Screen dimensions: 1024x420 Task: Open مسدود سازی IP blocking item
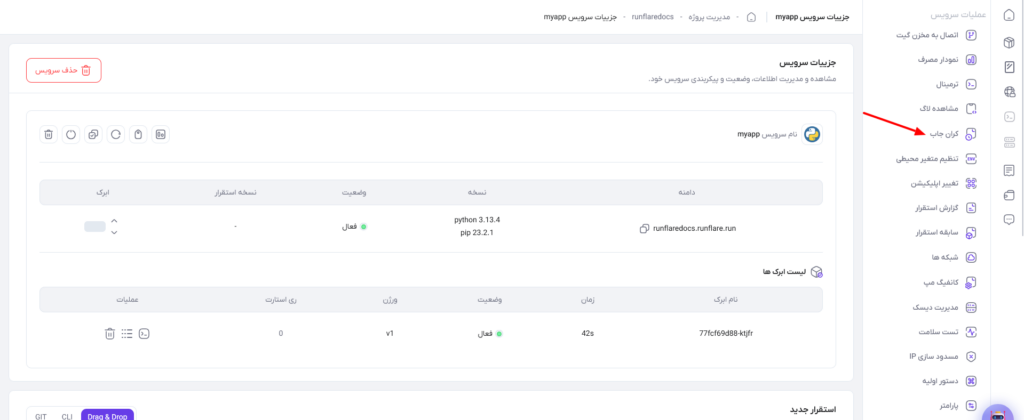(943, 357)
